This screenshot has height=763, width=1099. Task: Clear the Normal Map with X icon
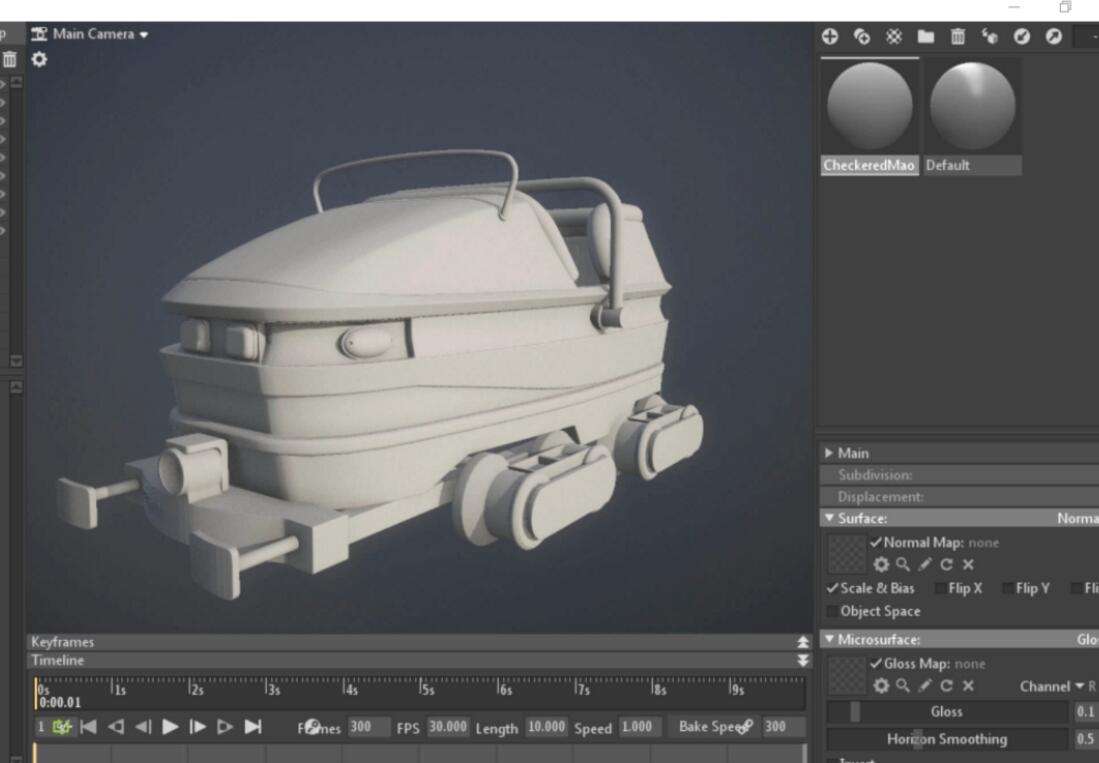(x=968, y=565)
